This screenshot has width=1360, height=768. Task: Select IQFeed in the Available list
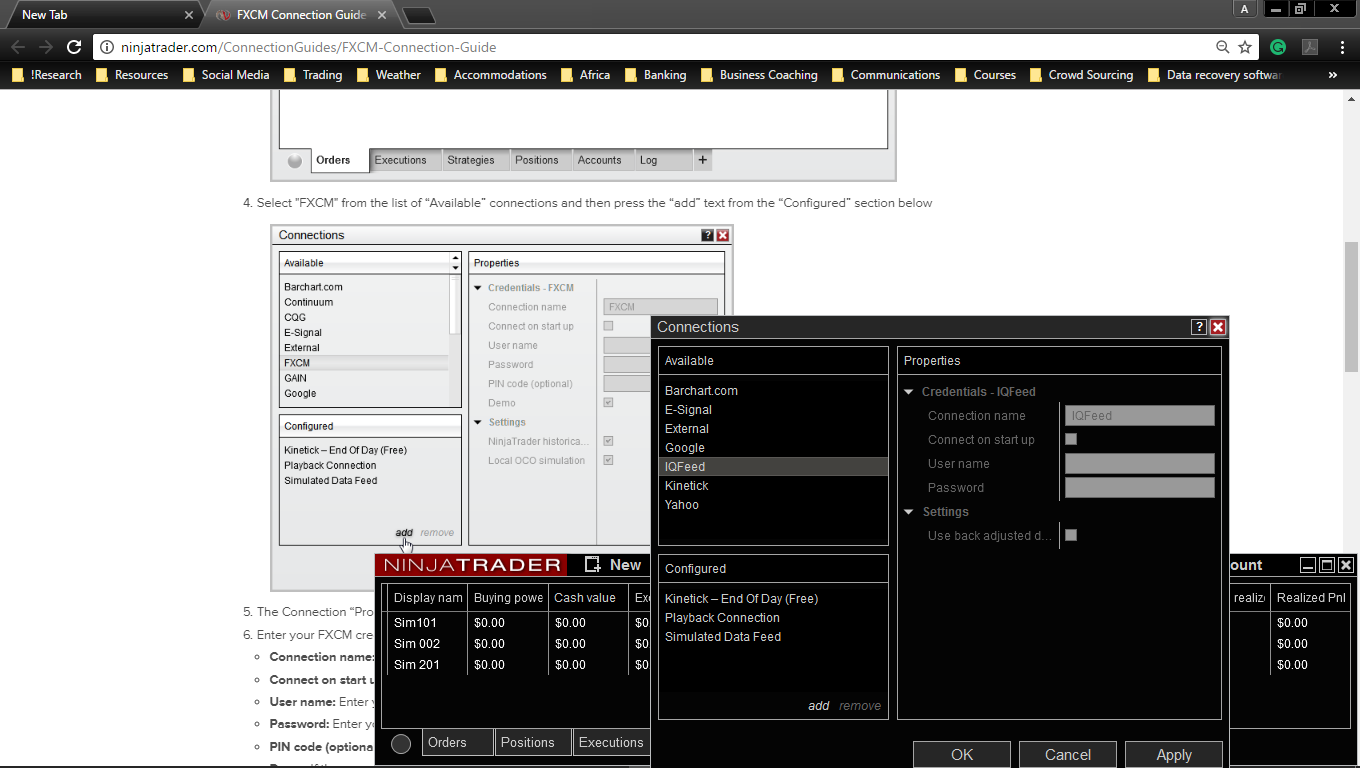click(773, 467)
